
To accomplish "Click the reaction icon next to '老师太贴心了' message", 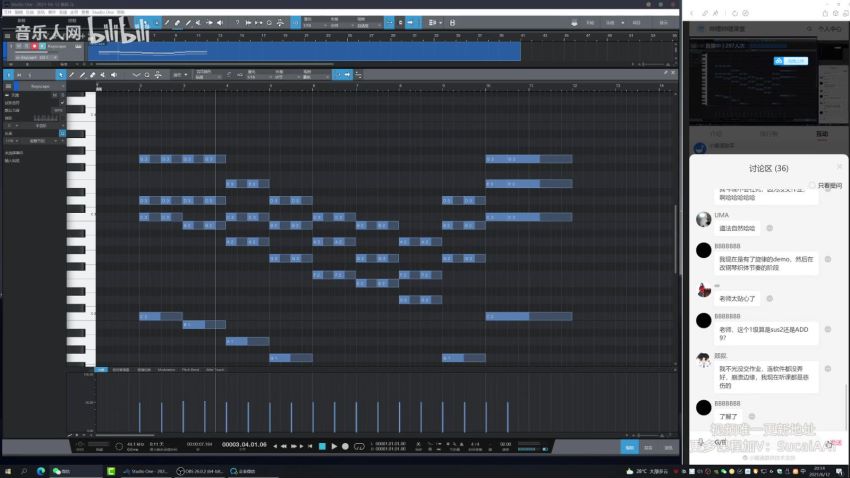I will pyautogui.click(x=769, y=299).
